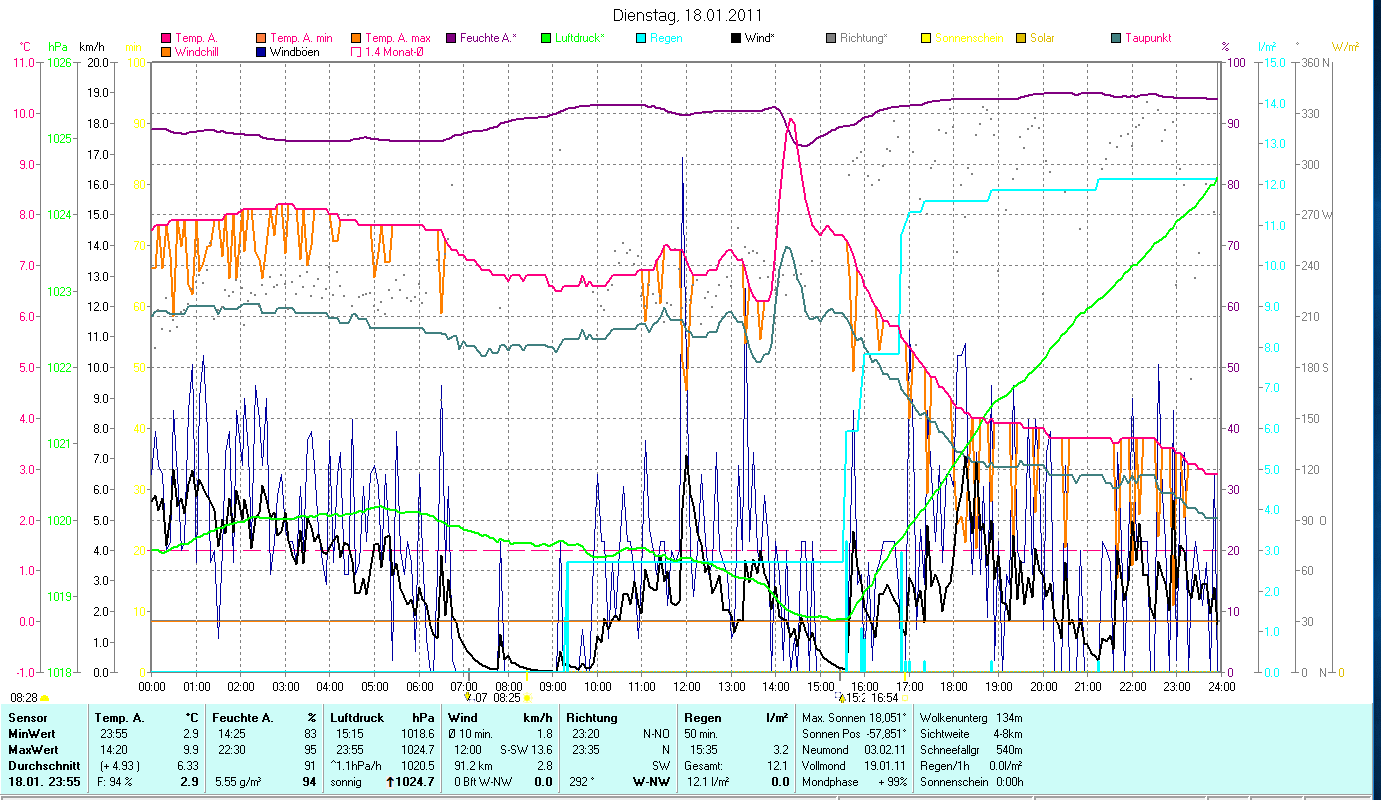
Task: Click the Dienstag, 18.01.2011 chart title
Action: [690, 15]
